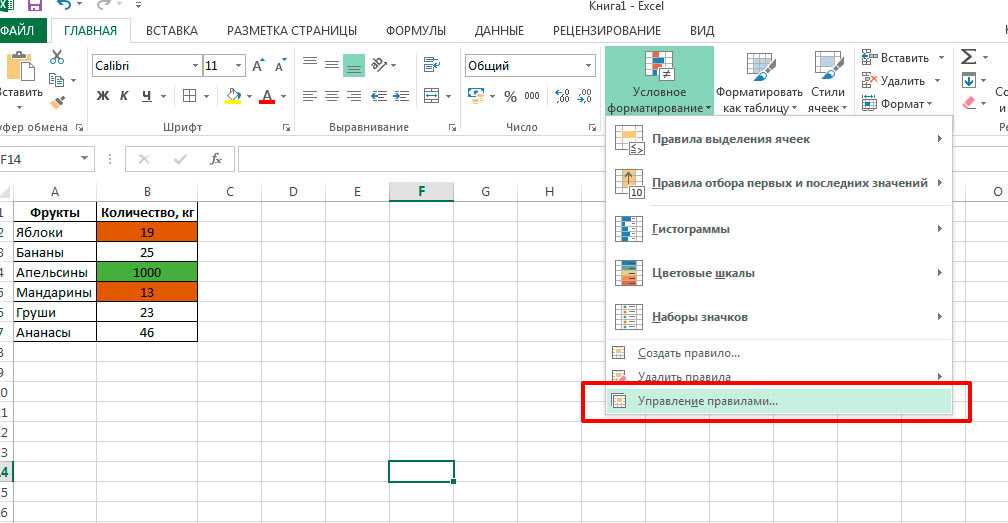Toggle bold Ж formatting

pyautogui.click(x=103, y=96)
